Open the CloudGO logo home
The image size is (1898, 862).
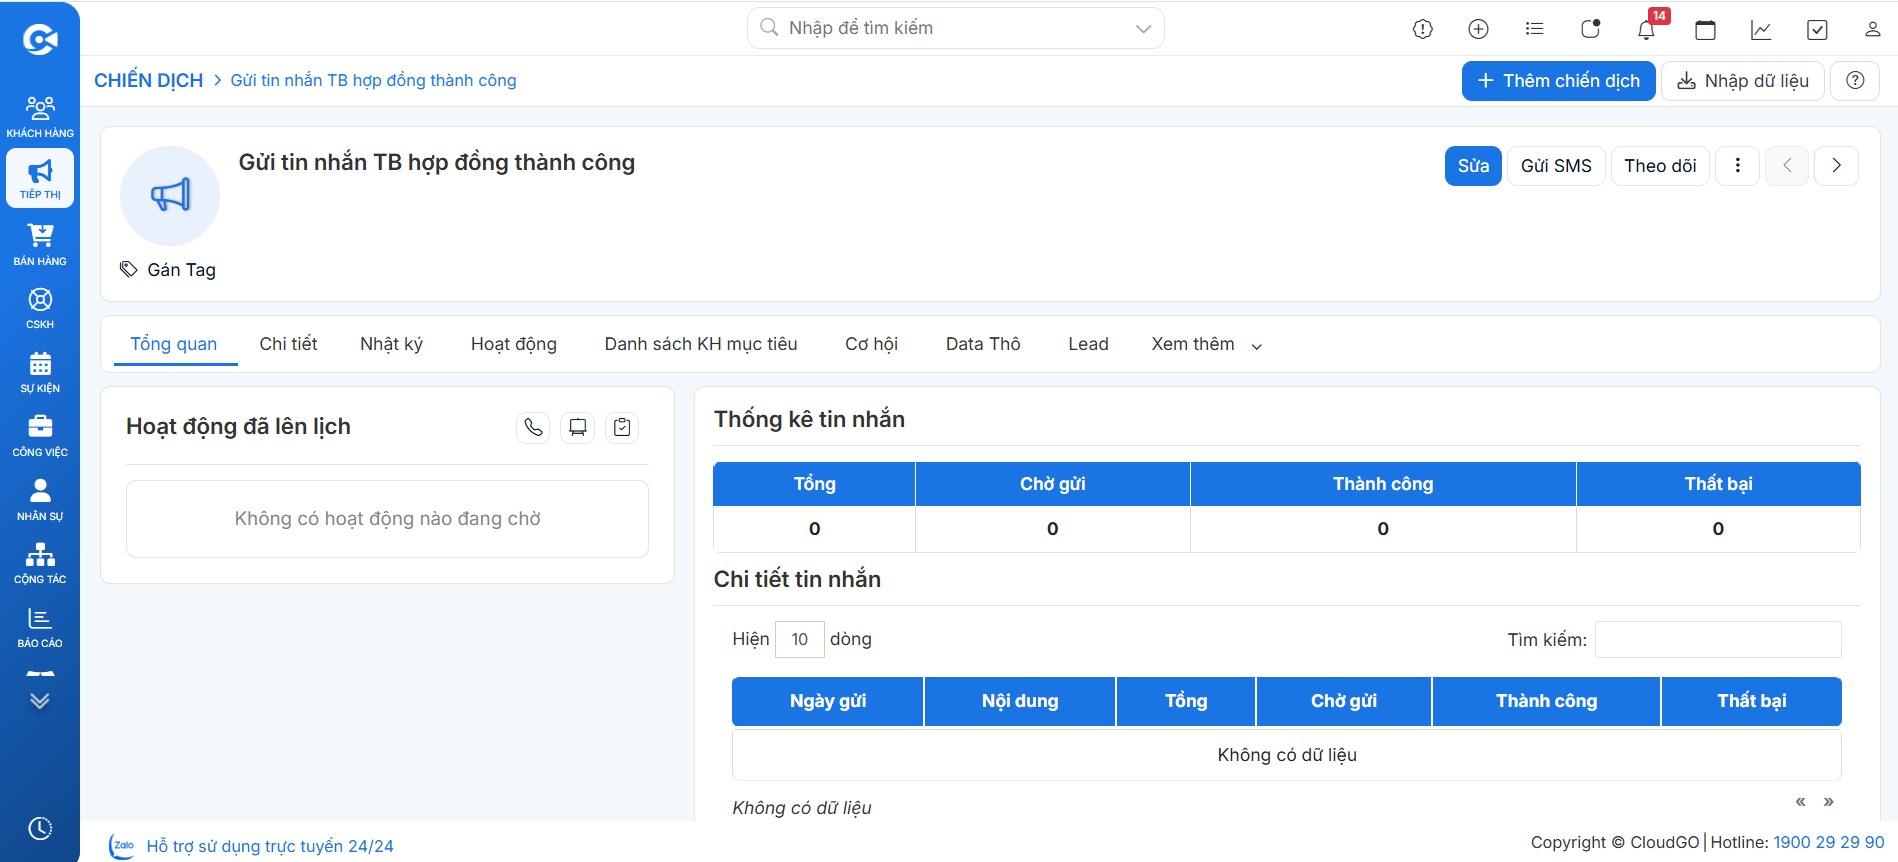click(40, 39)
